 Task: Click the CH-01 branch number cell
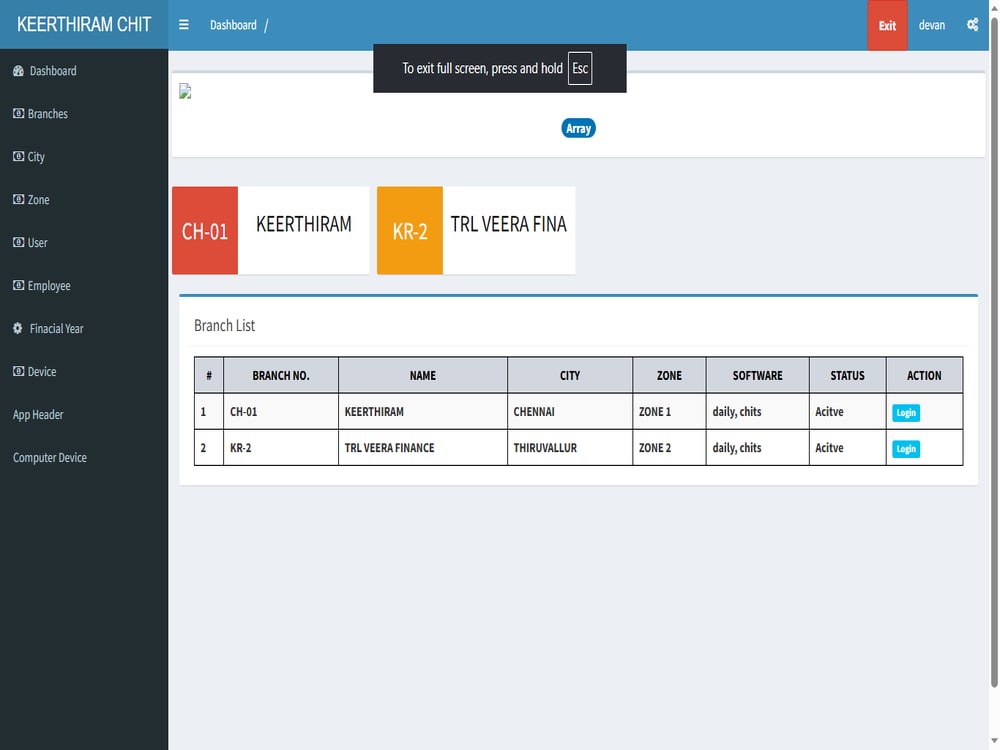pos(281,411)
